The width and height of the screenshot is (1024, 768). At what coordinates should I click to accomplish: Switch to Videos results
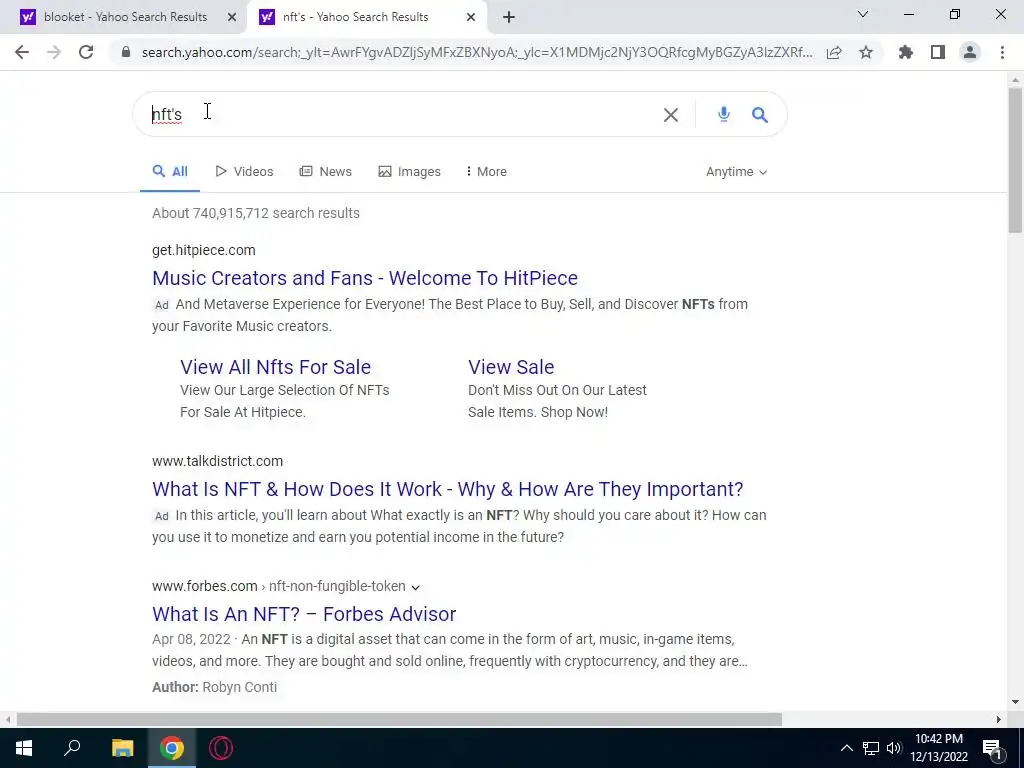244,172
